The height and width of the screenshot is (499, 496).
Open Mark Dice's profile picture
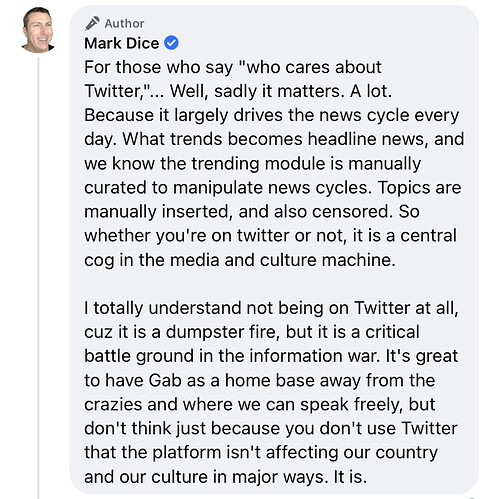pyautogui.click(x=38, y=30)
